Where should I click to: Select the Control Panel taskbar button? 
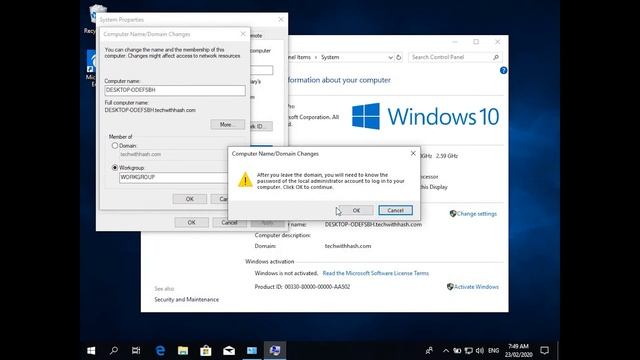(x=252, y=350)
